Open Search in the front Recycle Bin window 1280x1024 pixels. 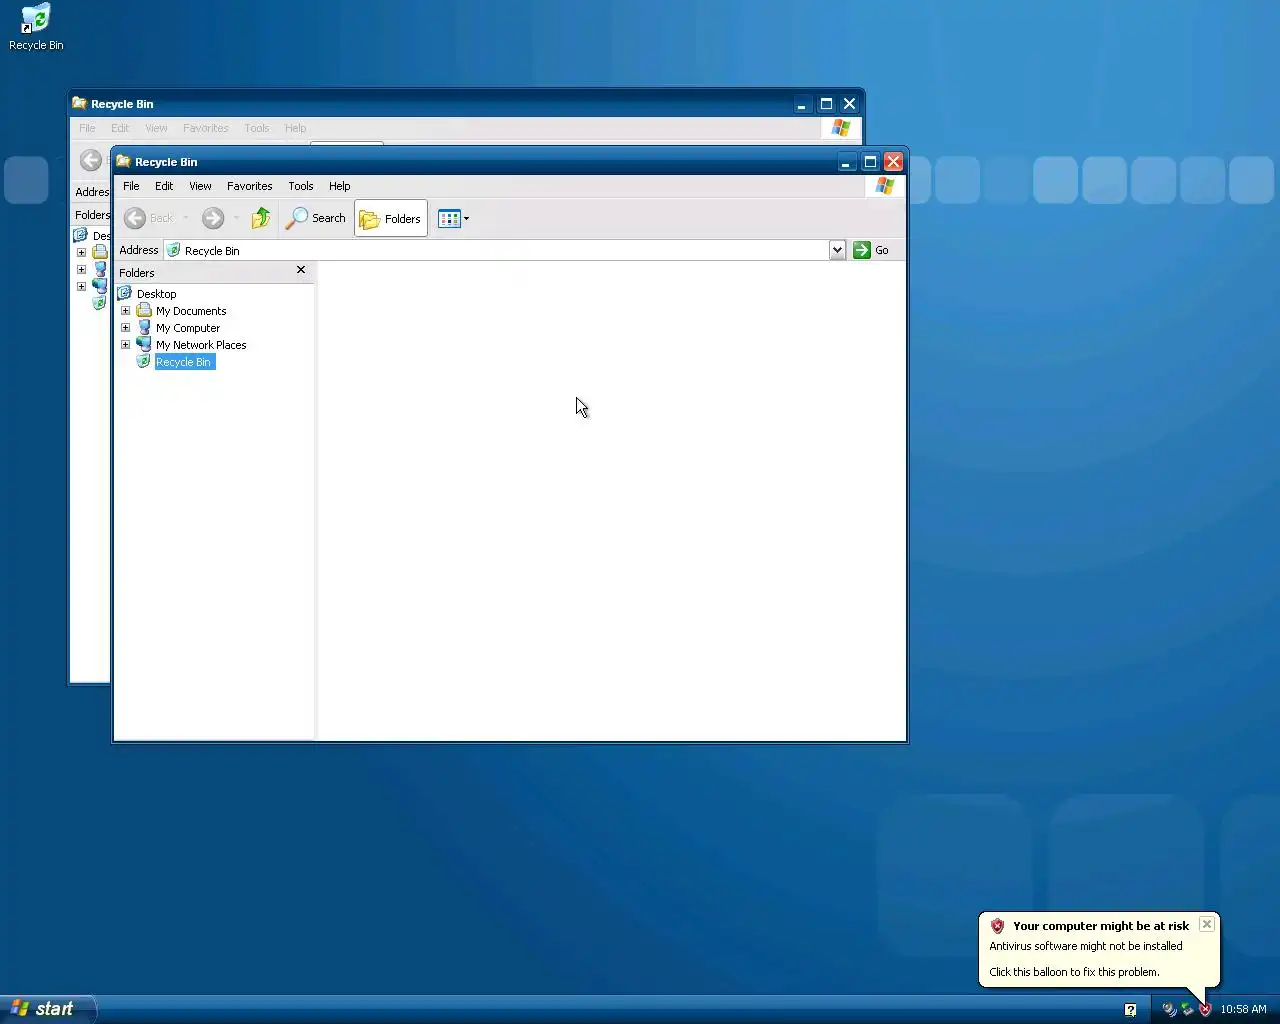click(x=316, y=218)
